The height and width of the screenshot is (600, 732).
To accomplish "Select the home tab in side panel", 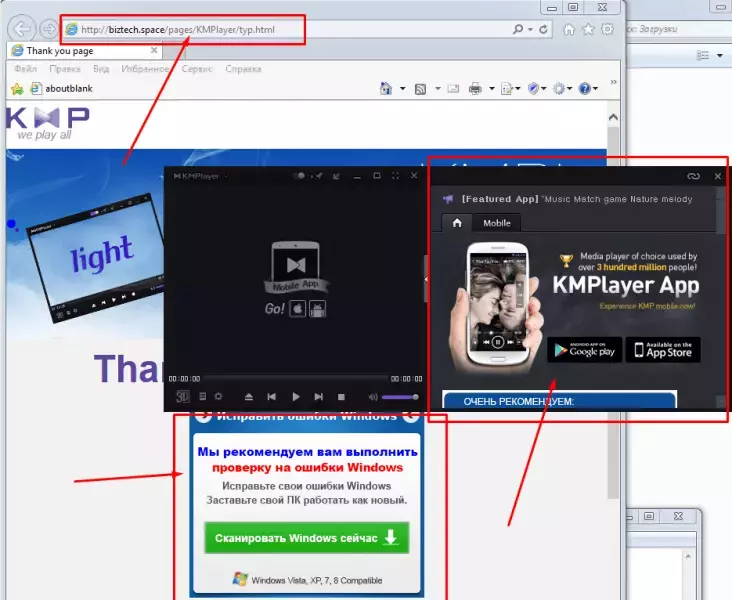I will tap(457, 223).
